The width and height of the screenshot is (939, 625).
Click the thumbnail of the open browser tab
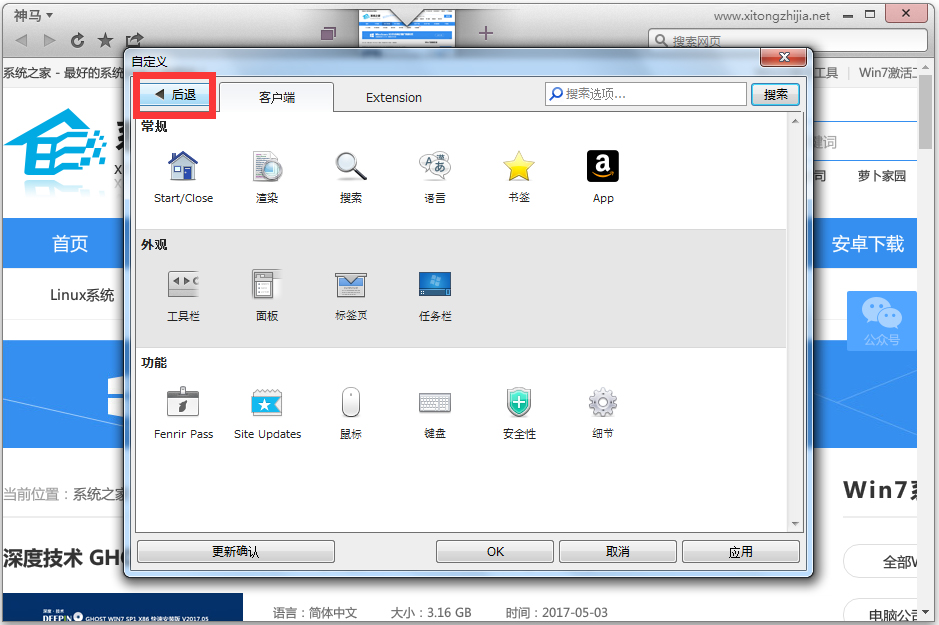tap(407, 28)
